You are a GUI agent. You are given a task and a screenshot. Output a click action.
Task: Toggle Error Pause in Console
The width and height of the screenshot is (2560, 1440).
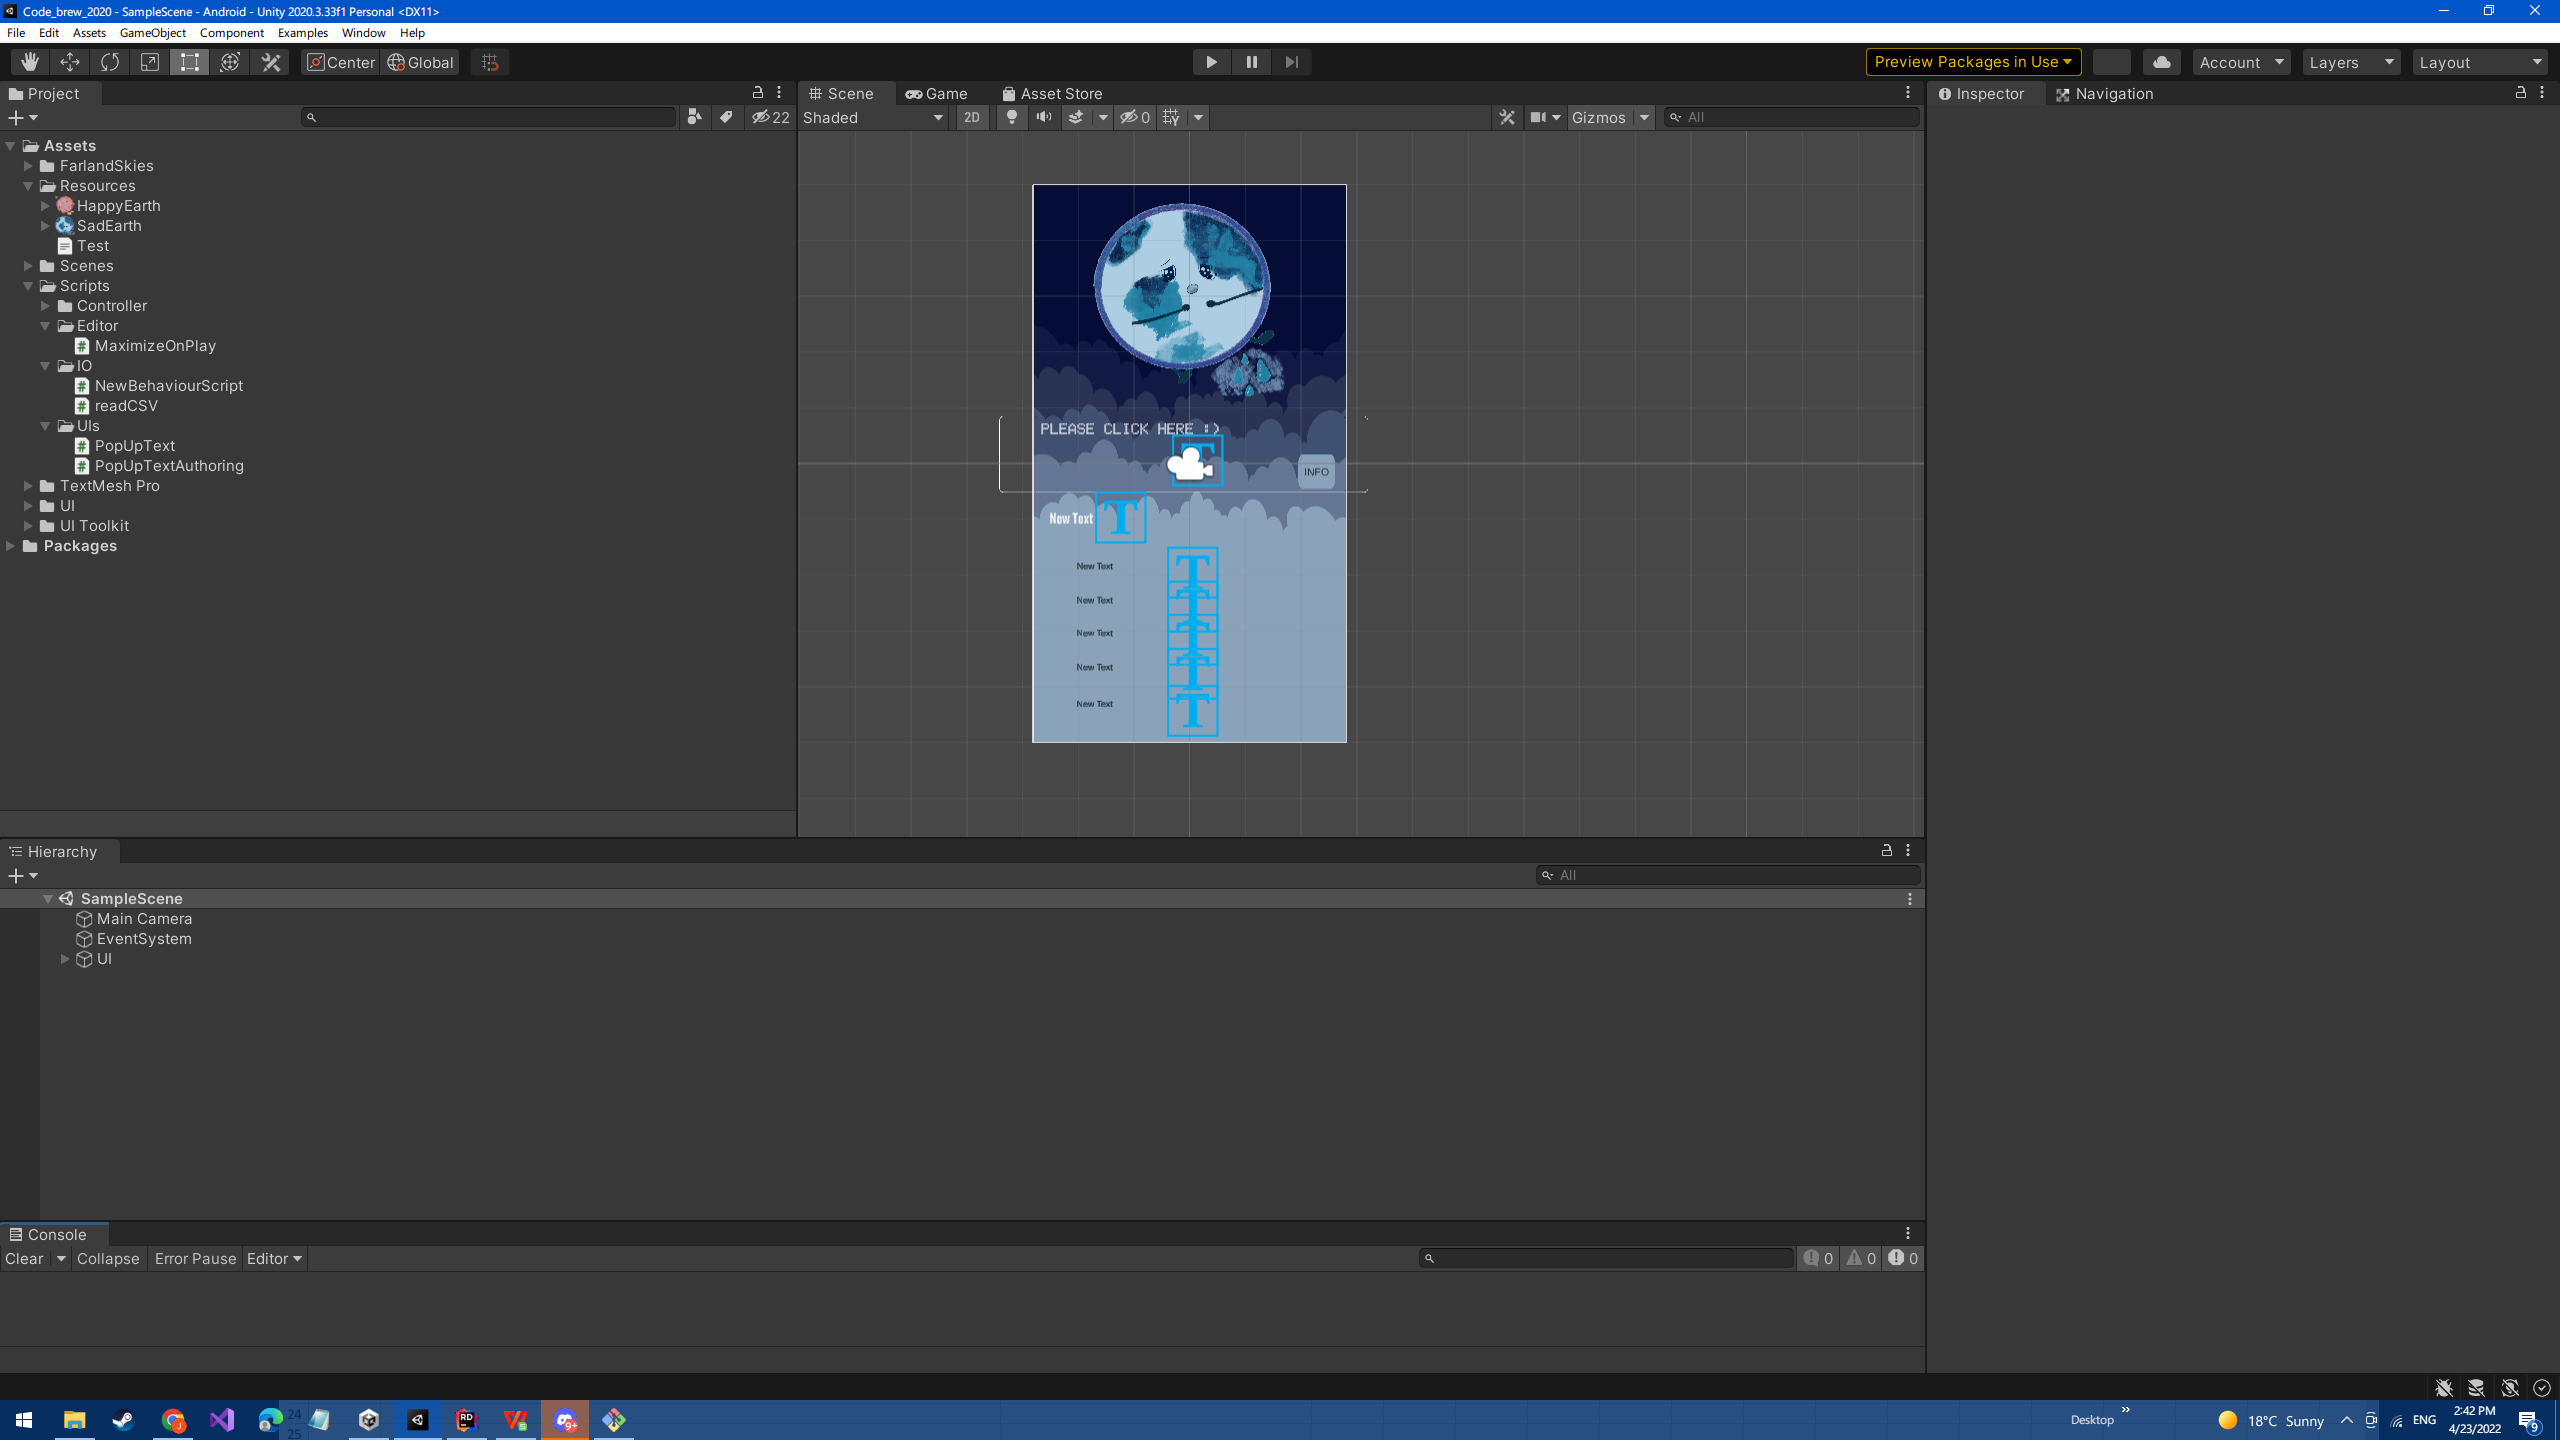(x=195, y=1258)
